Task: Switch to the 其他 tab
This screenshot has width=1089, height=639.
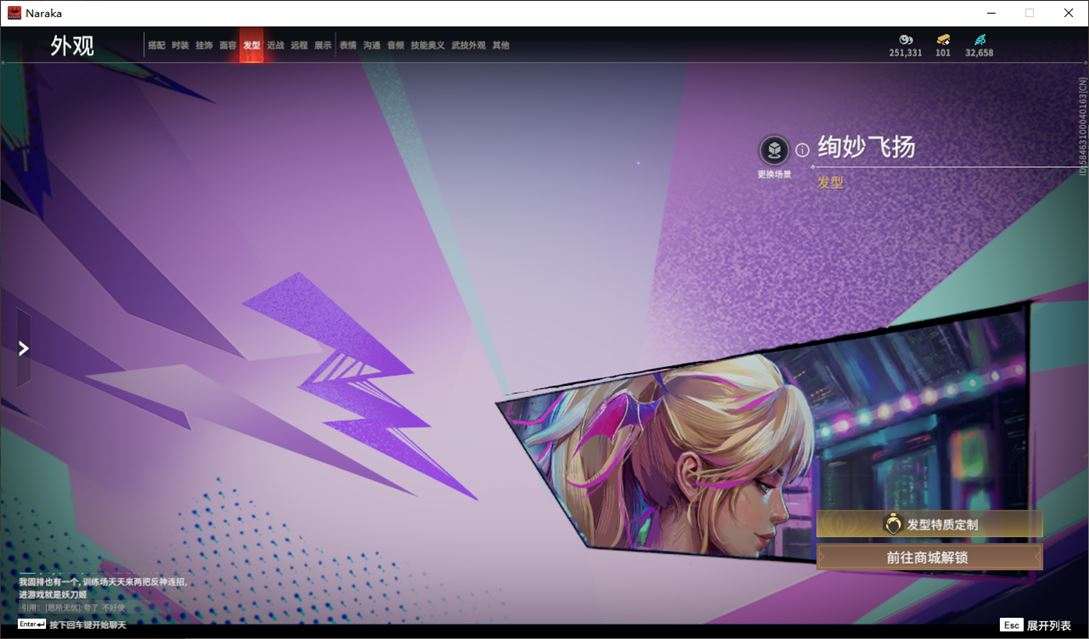Action: [501, 45]
